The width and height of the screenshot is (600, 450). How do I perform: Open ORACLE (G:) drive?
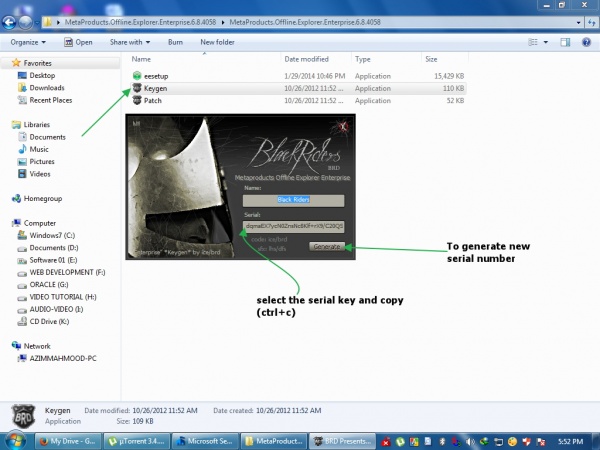click(x=49, y=284)
